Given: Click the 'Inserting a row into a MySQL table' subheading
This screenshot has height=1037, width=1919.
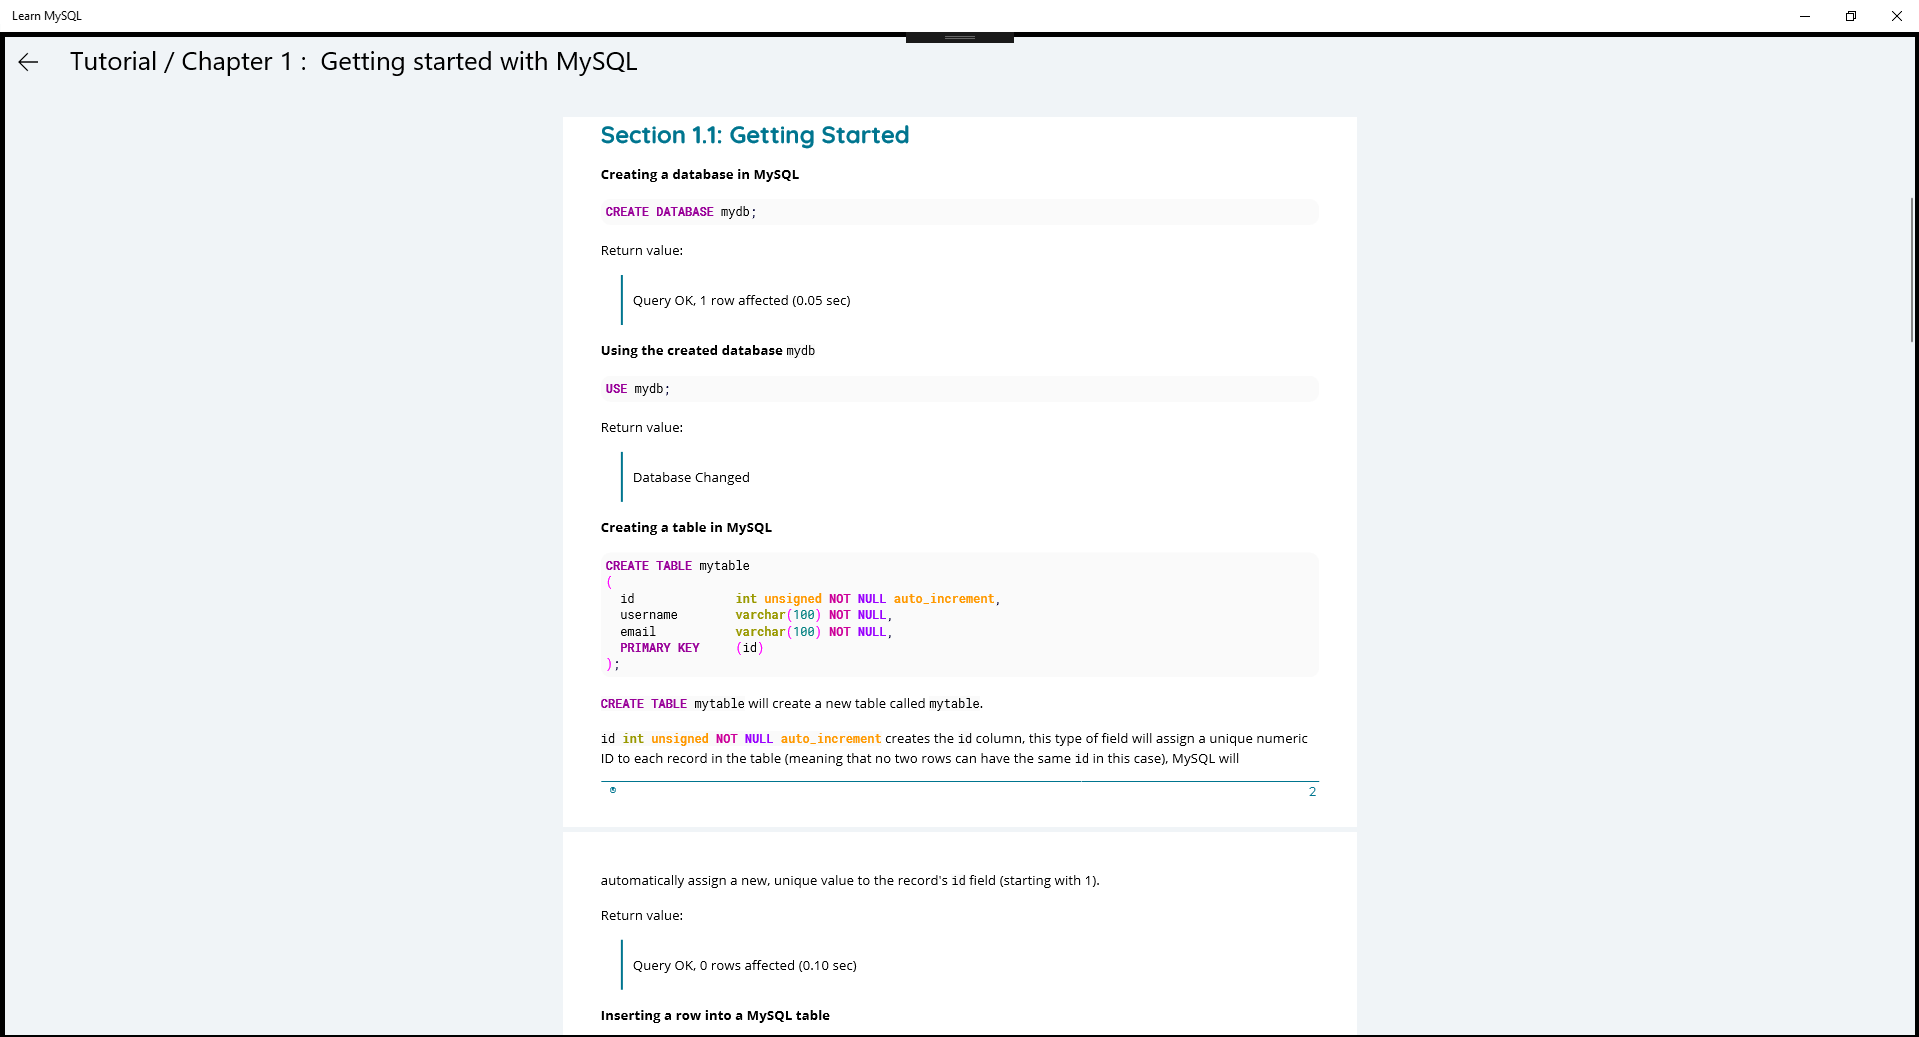Looking at the screenshot, I should (x=715, y=1016).
